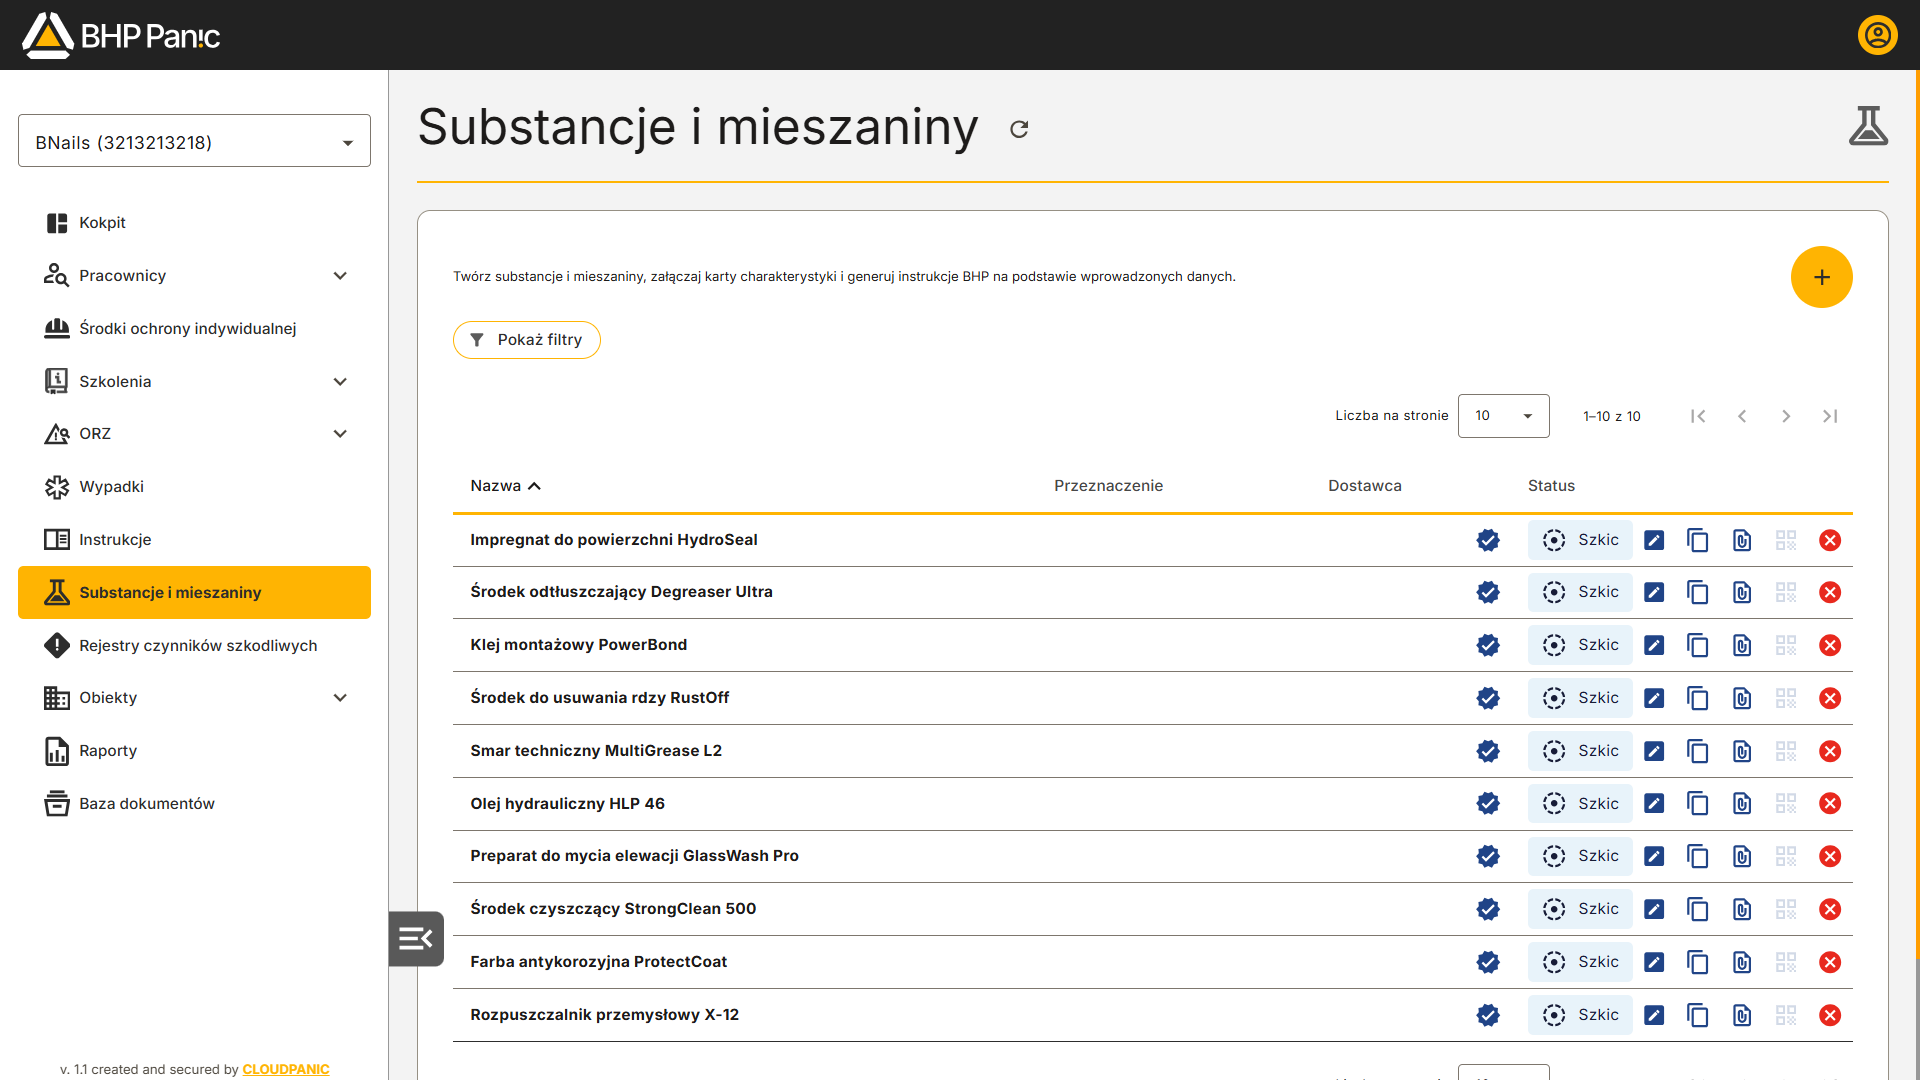
Task: Click the Przeznaczenie column header
Action: coord(1108,486)
